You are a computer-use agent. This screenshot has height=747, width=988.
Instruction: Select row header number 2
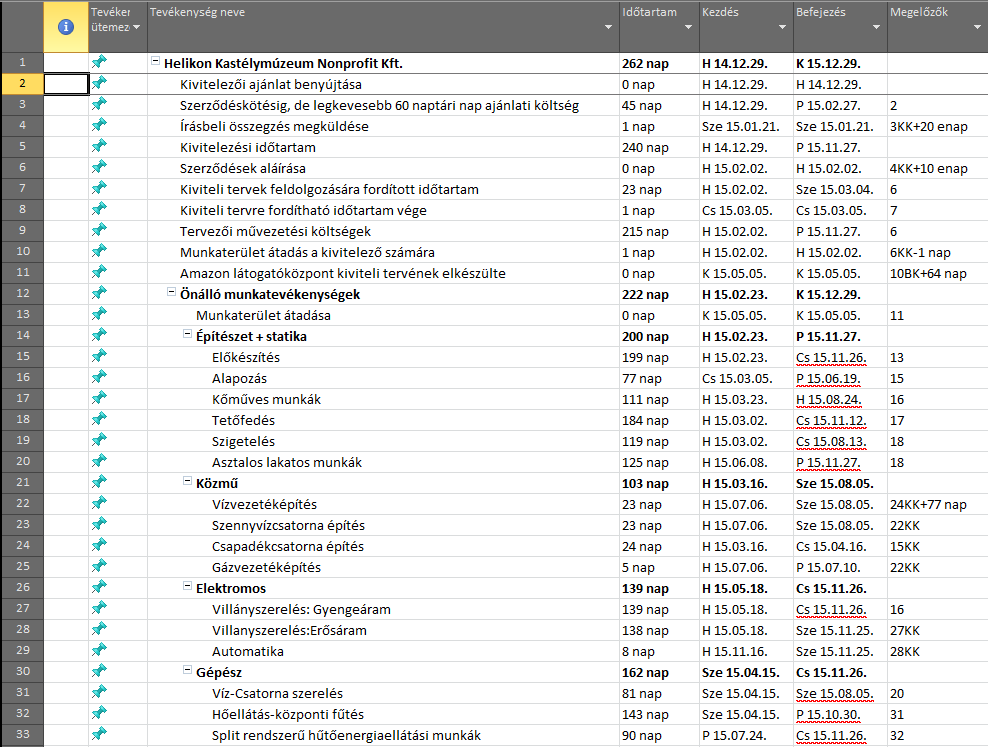coord(22,84)
